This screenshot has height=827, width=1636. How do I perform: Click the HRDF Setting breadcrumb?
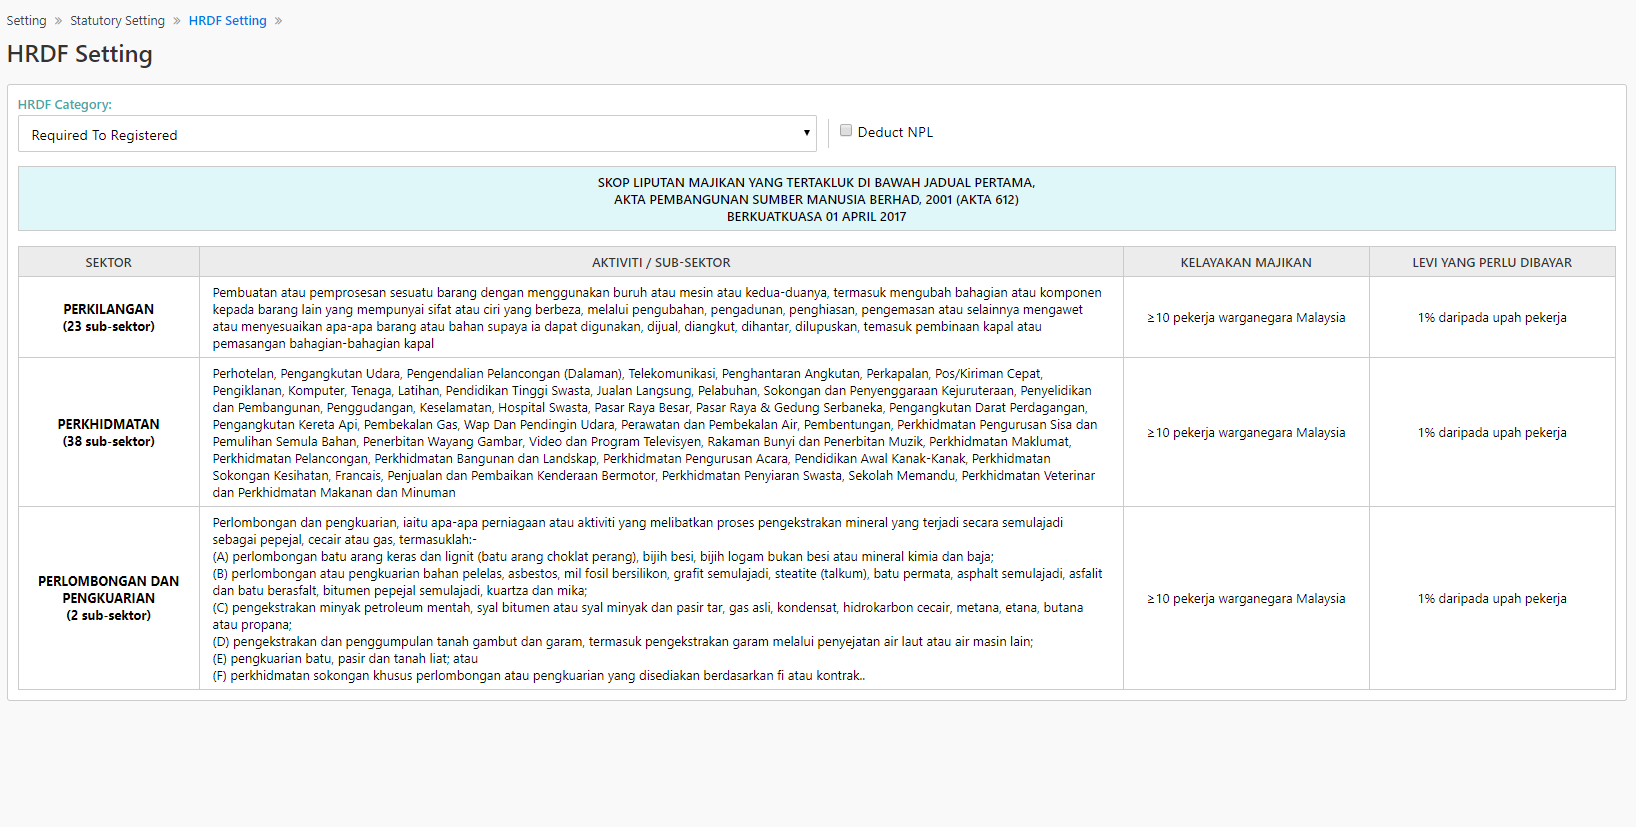tap(228, 20)
